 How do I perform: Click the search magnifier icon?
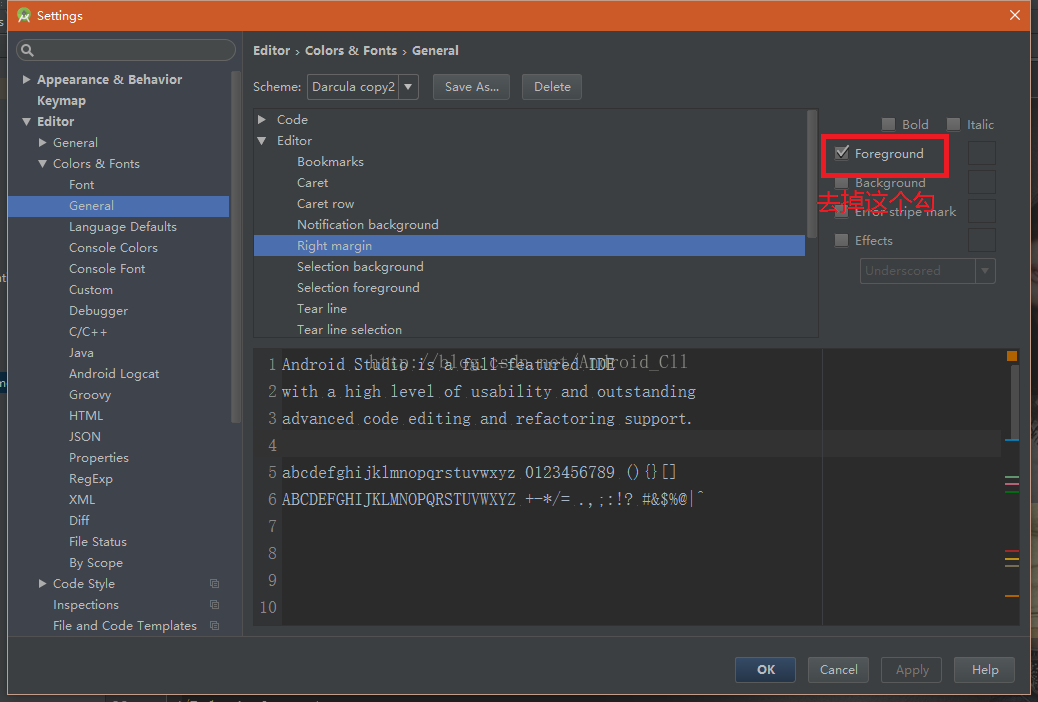(x=27, y=50)
